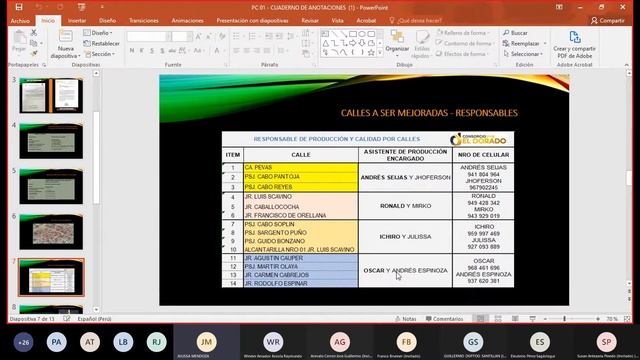Open the Sección dropdown
The width and height of the screenshot is (640, 360).
tap(100, 54)
